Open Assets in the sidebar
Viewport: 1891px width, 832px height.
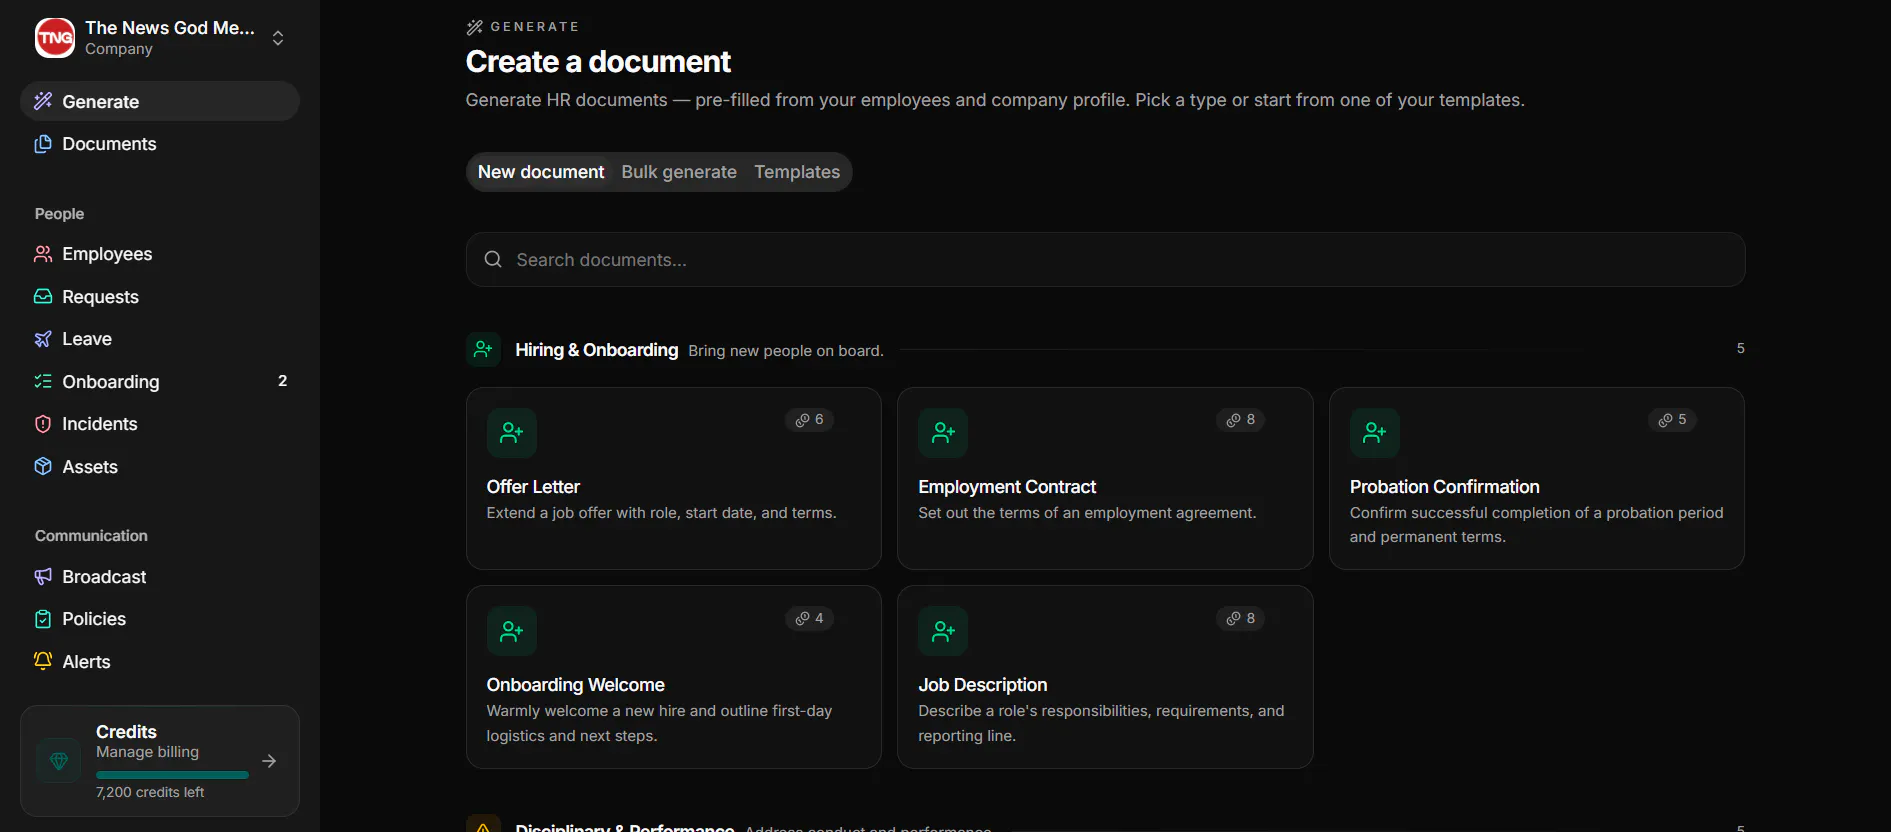pos(160,467)
